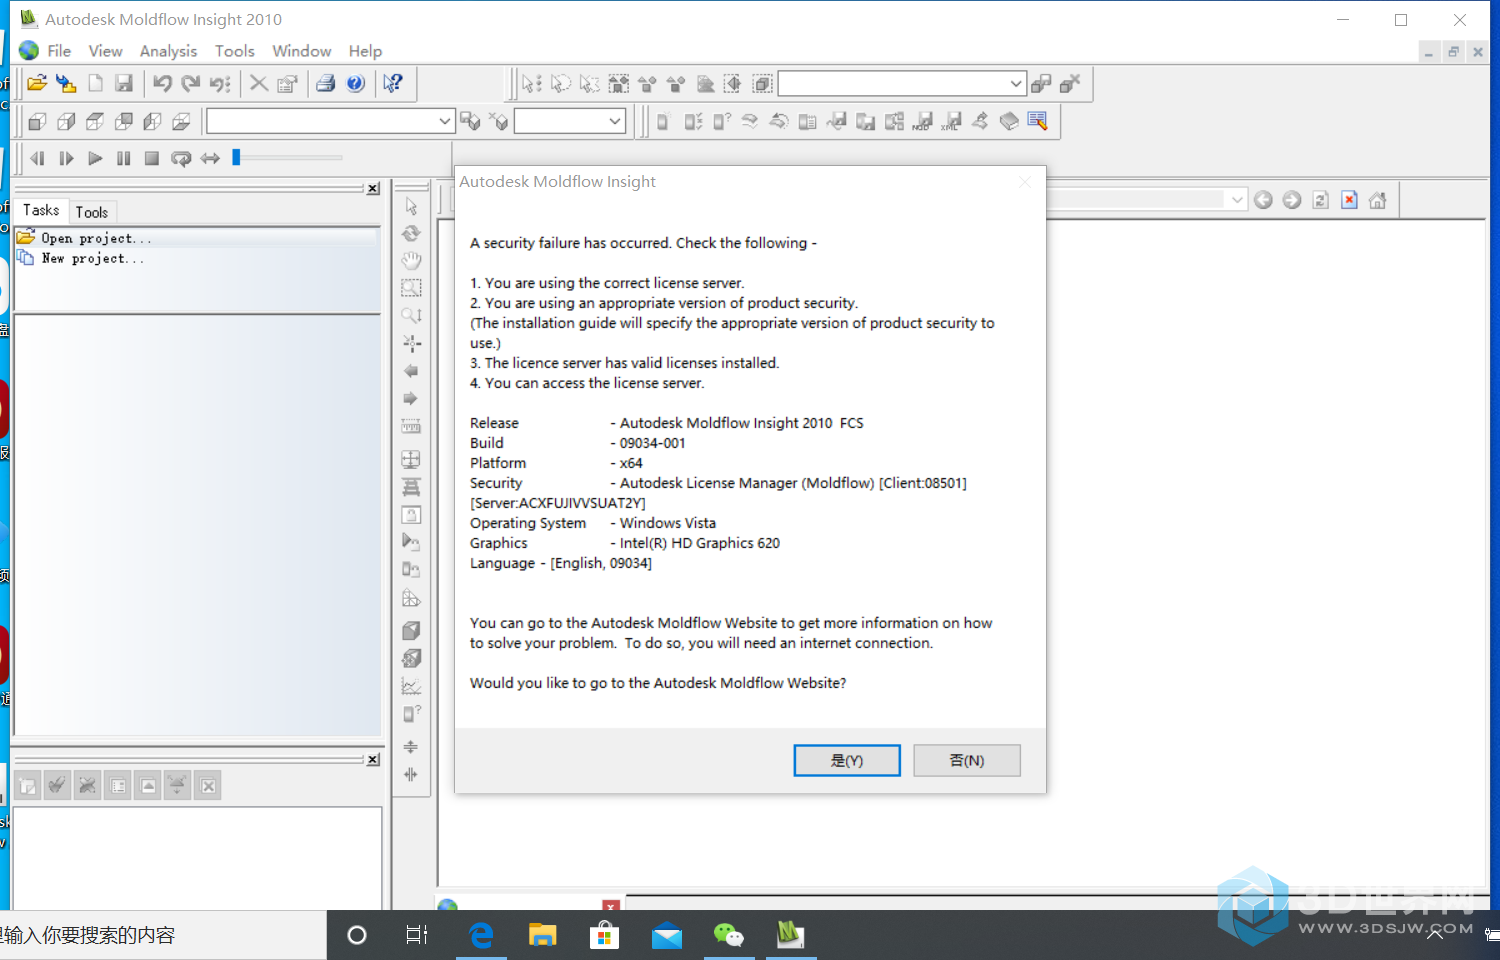
Task: Click the Save as XML icon
Action: coord(951,121)
